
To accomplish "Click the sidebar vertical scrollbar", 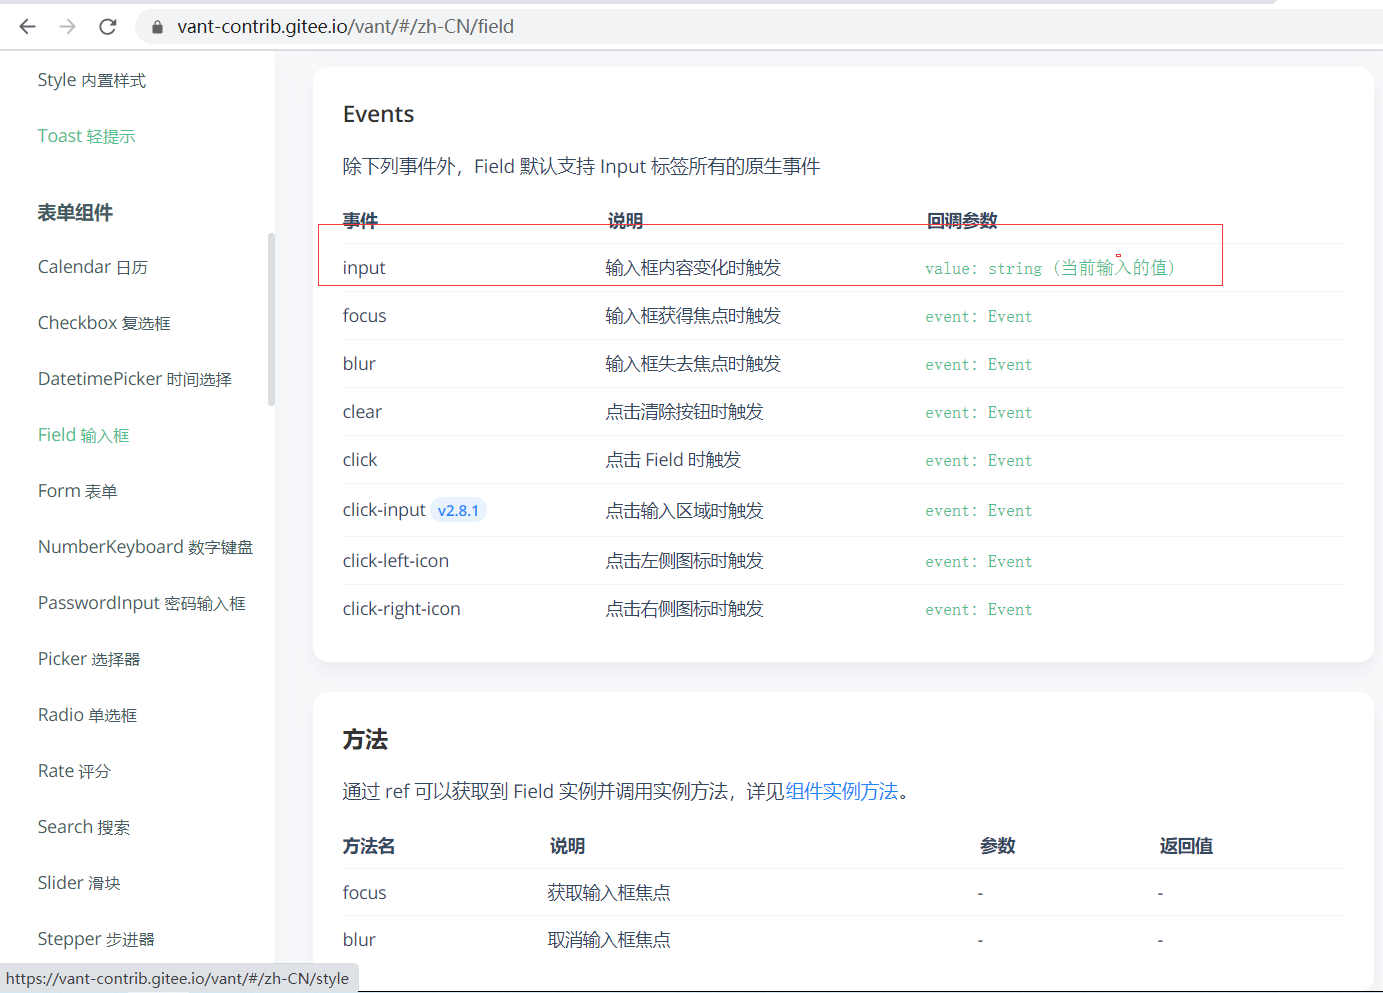I will click(x=271, y=320).
